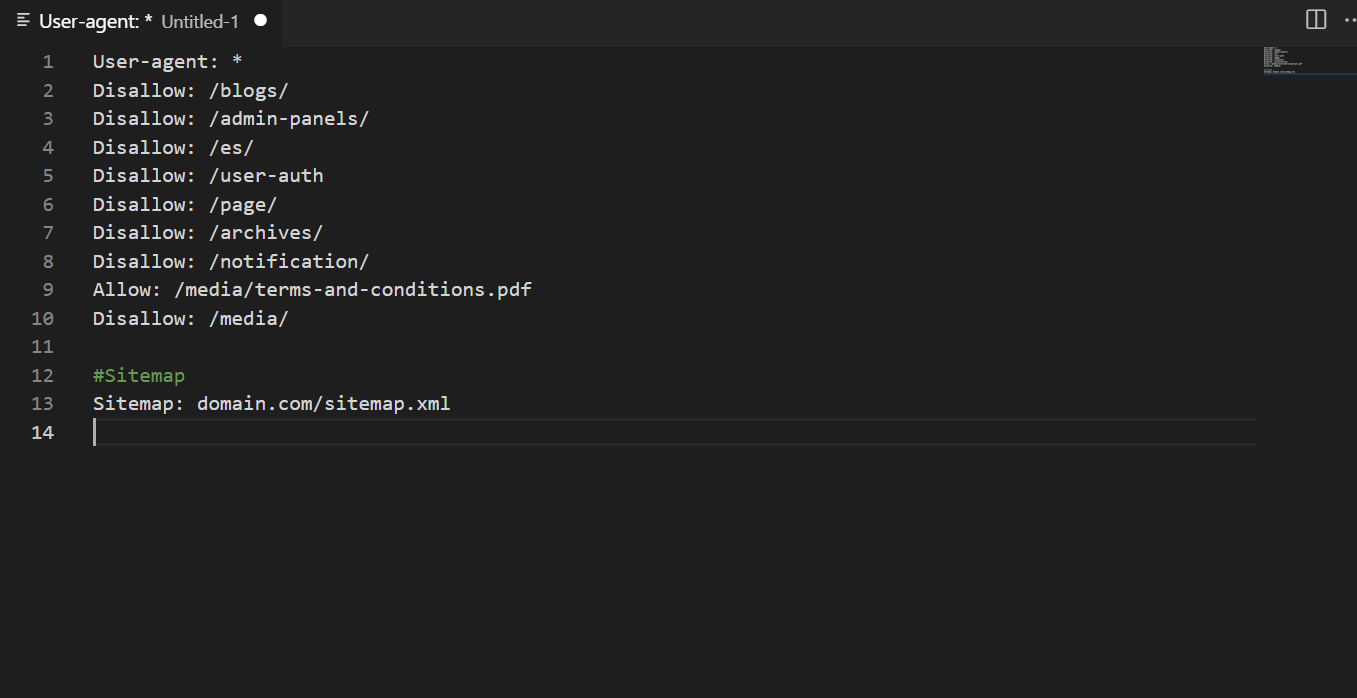This screenshot has height=698, width=1357.
Task: Select line number 9 in the gutter
Action: pyautogui.click(x=48, y=290)
